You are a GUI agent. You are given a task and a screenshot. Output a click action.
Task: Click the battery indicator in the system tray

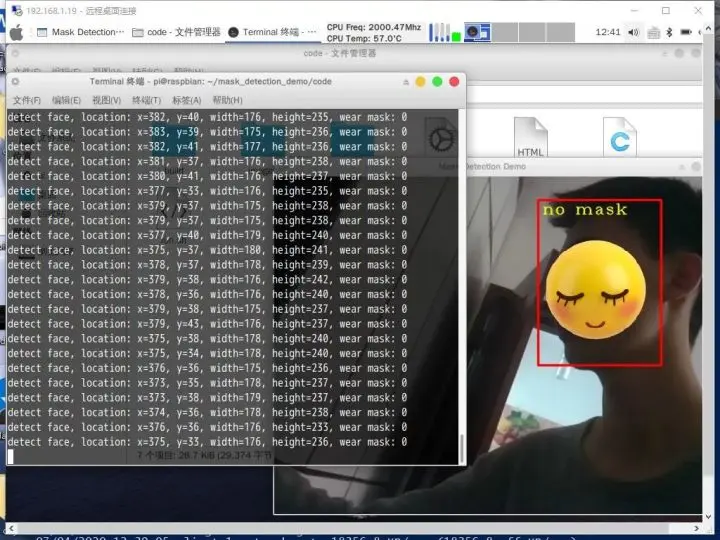tap(686, 32)
